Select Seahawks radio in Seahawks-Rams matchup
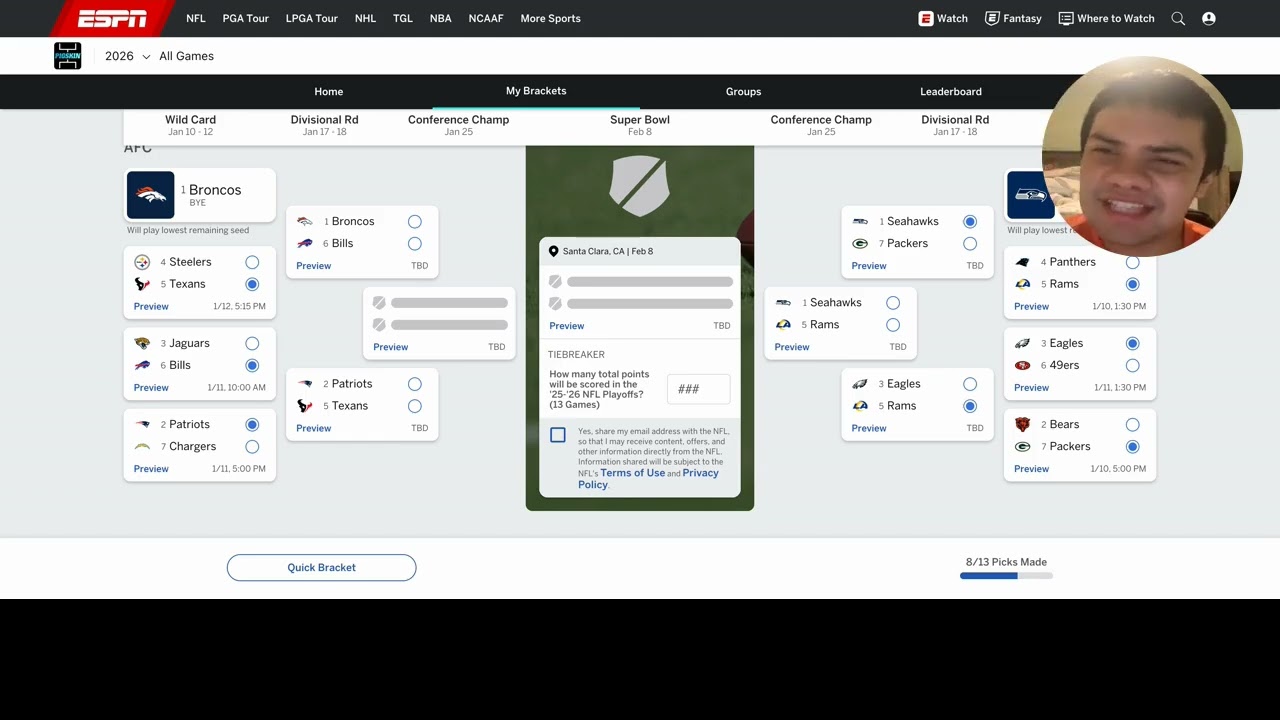Image resolution: width=1280 pixels, height=720 pixels. pos(893,302)
